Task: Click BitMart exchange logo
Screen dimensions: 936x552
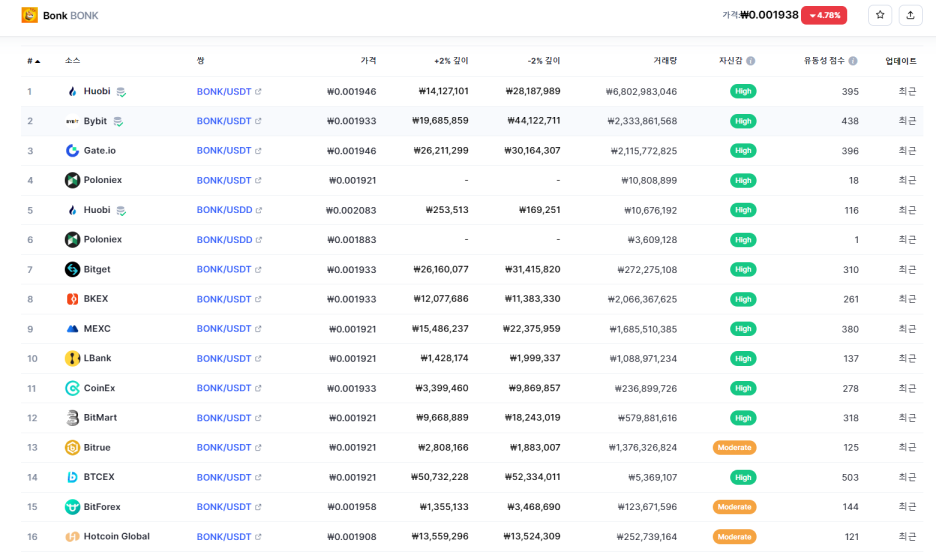Action: coord(72,418)
